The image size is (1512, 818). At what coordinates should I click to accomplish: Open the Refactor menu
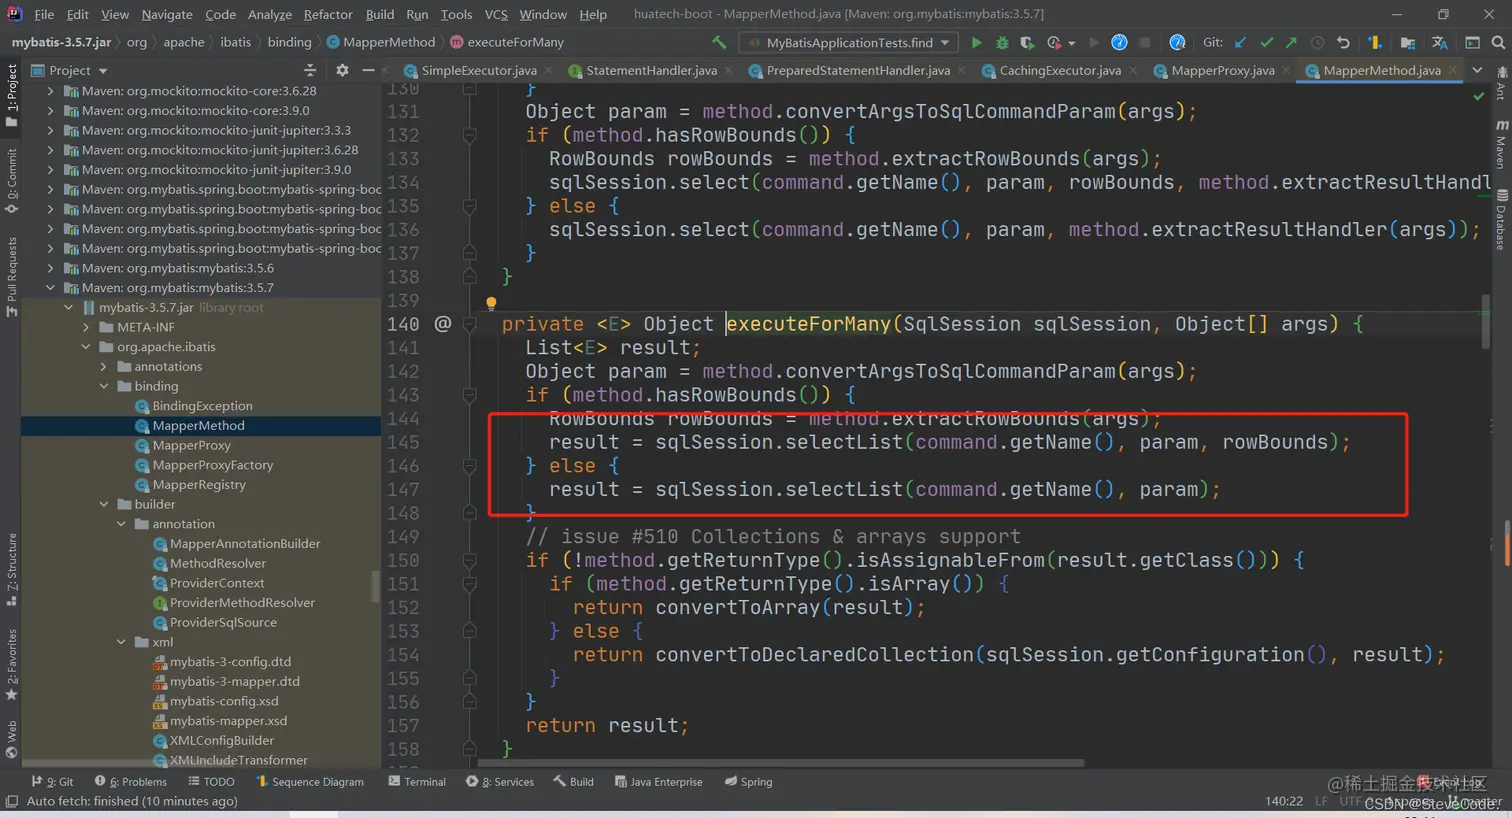coord(328,14)
